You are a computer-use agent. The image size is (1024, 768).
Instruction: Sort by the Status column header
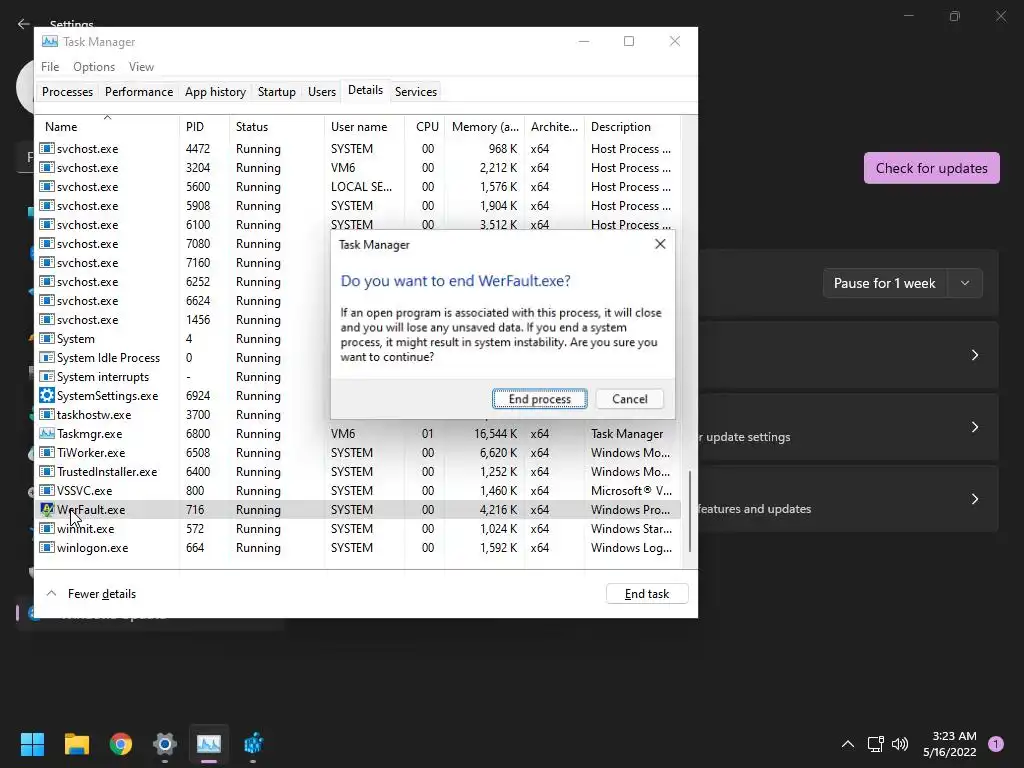(x=276, y=127)
